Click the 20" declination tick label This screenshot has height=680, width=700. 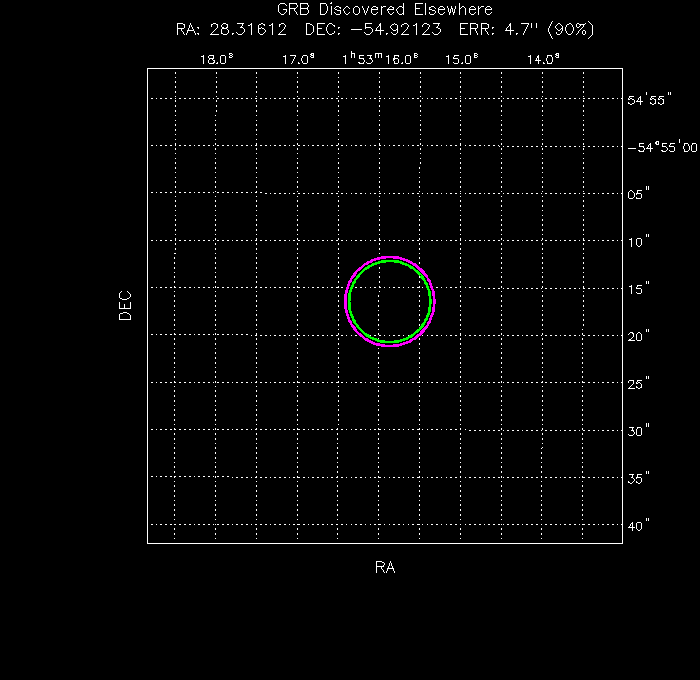638,336
